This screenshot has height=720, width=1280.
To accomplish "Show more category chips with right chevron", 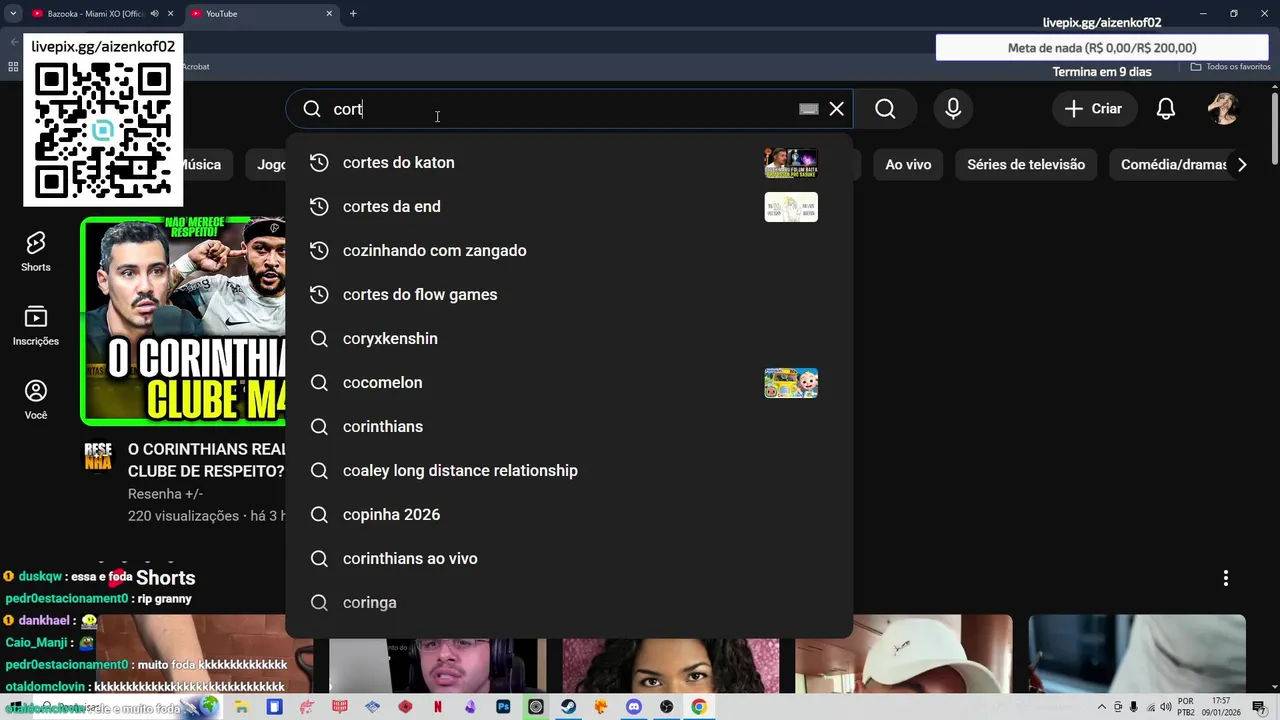I will [1242, 165].
